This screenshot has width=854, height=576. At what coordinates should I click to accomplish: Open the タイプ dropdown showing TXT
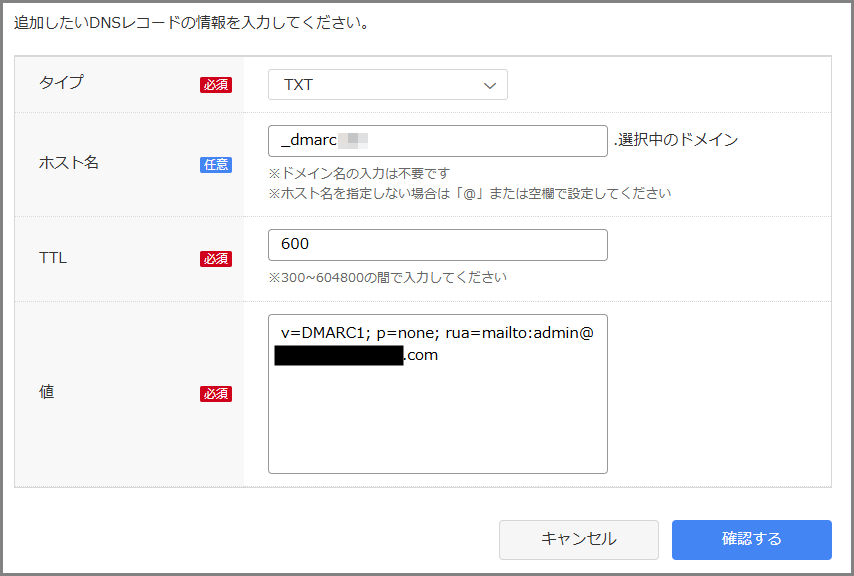tap(387, 85)
